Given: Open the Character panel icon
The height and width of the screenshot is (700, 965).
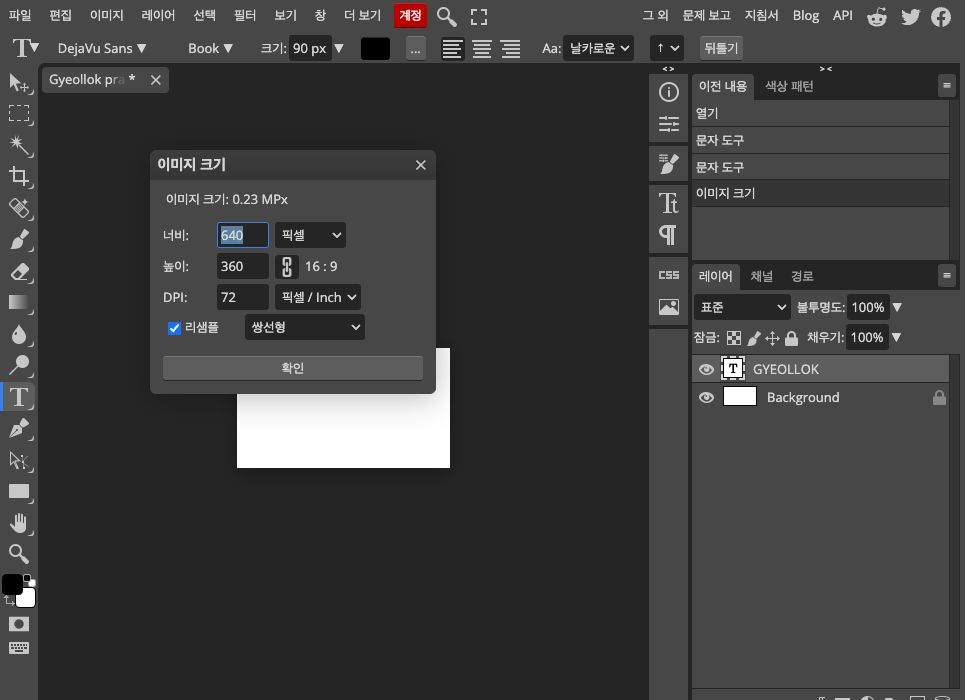Looking at the screenshot, I should [x=668, y=203].
